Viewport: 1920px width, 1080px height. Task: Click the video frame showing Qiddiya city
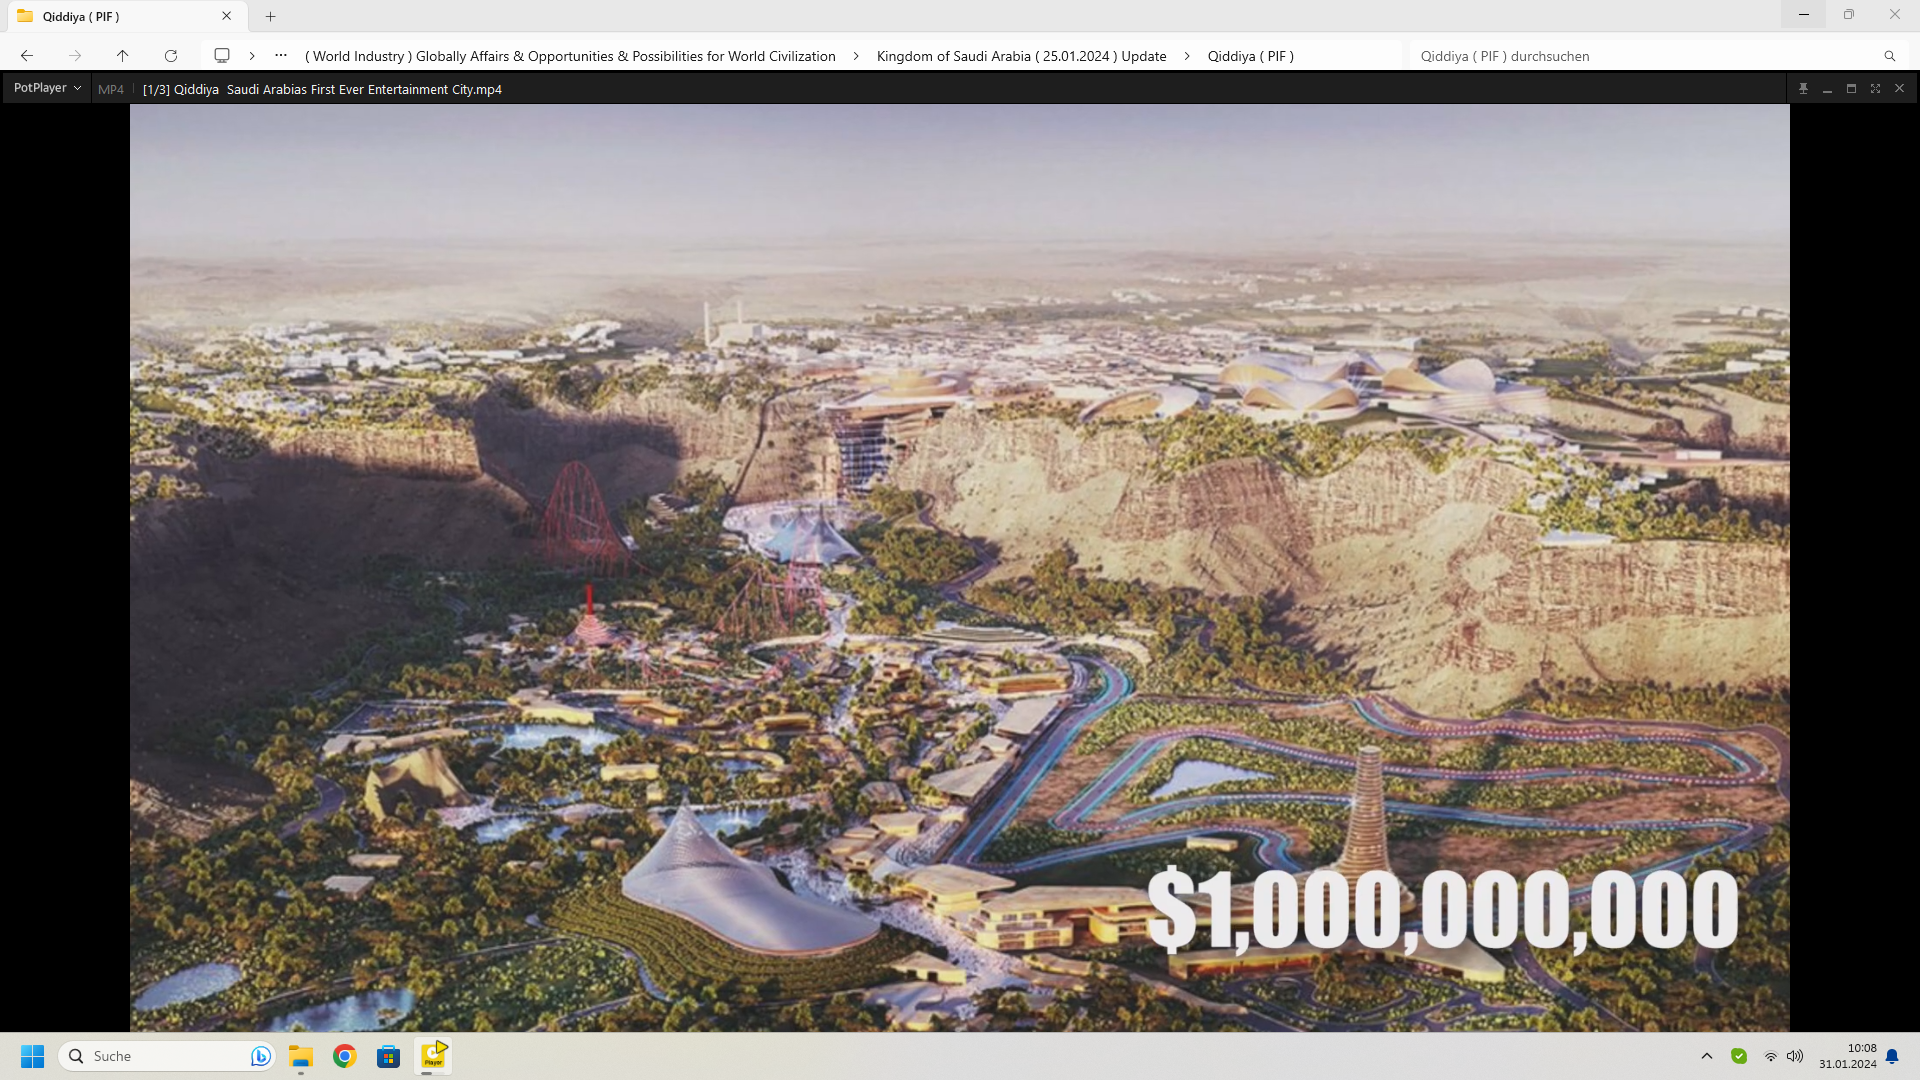tap(959, 568)
